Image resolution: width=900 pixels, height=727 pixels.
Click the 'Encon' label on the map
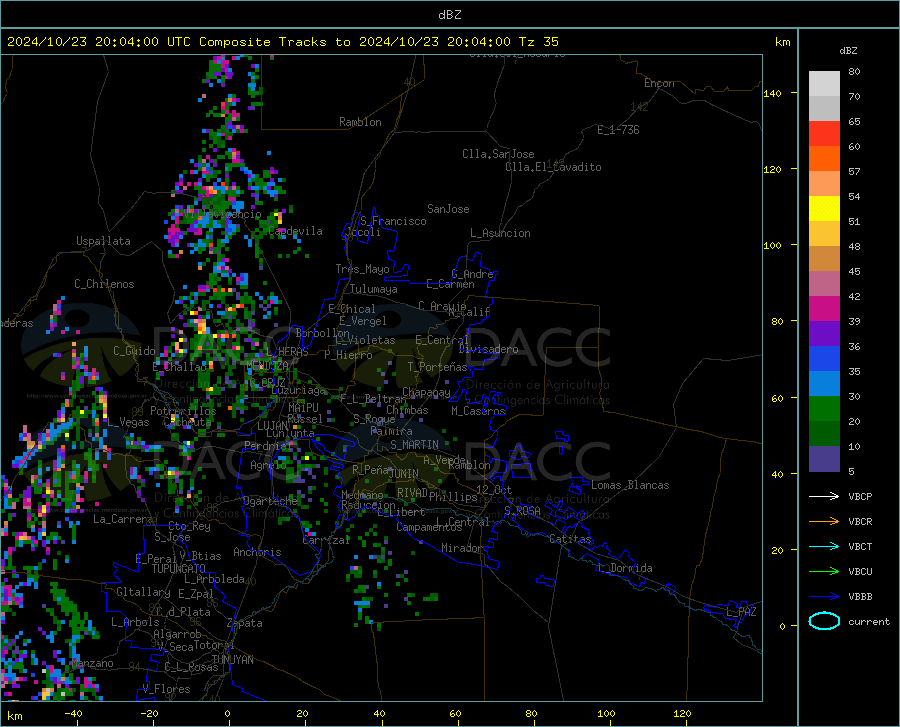[x=659, y=83]
